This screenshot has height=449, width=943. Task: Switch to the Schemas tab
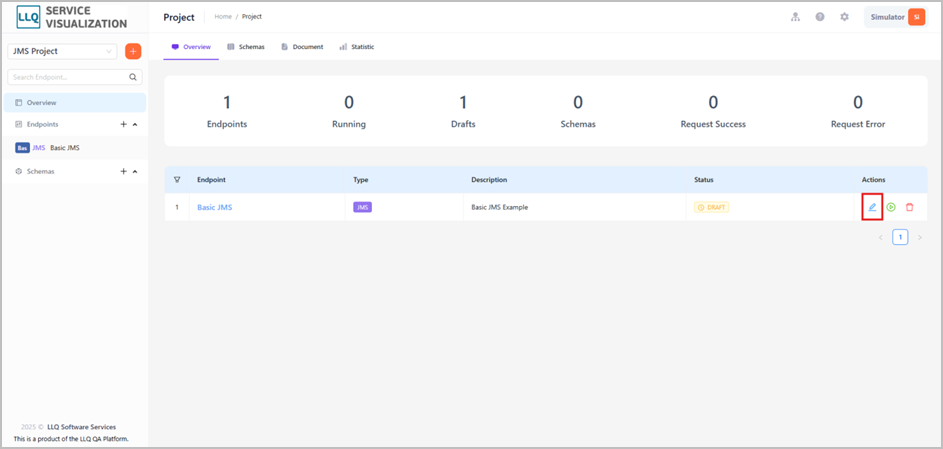tap(246, 47)
